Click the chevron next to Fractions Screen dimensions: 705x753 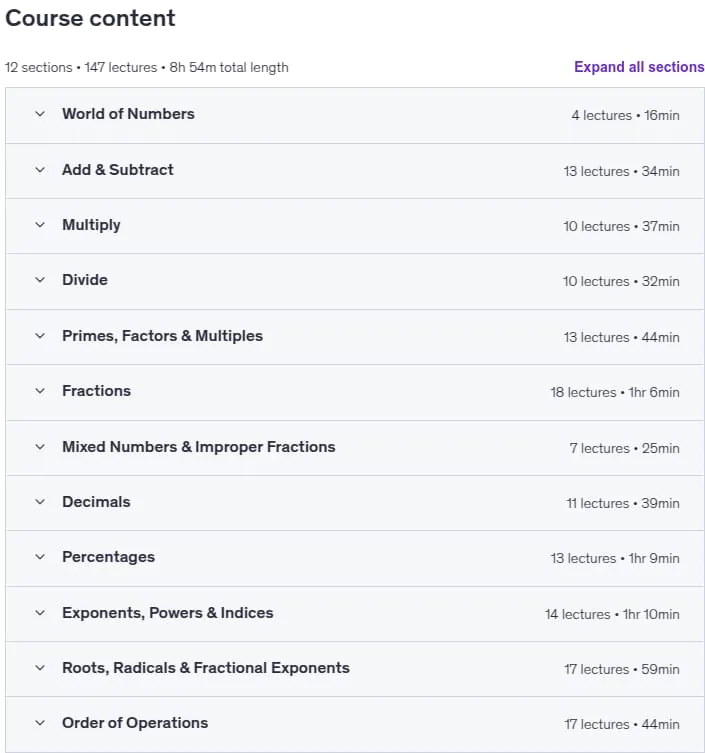40,391
